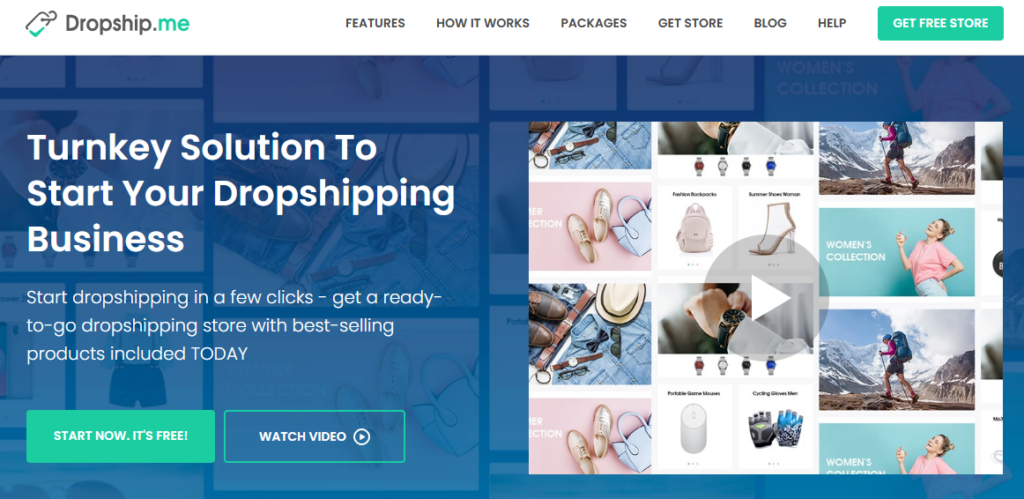Select Get Store in navigation
This screenshot has width=1024, height=499.
690,23
